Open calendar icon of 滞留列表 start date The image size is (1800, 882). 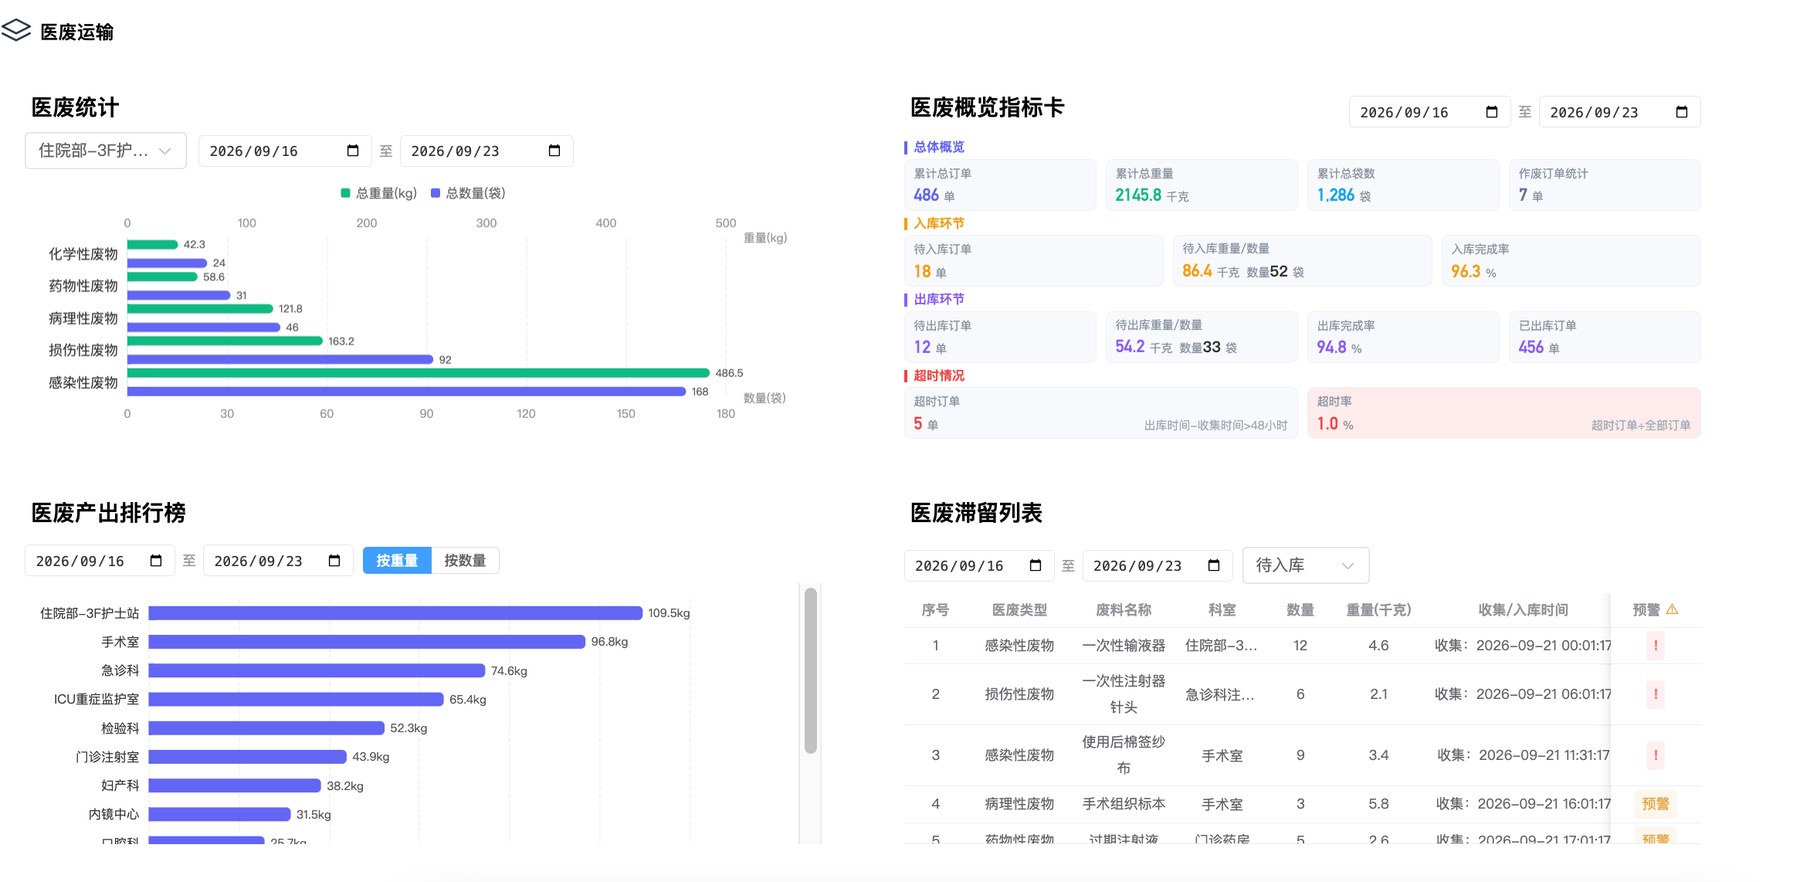point(1036,566)
